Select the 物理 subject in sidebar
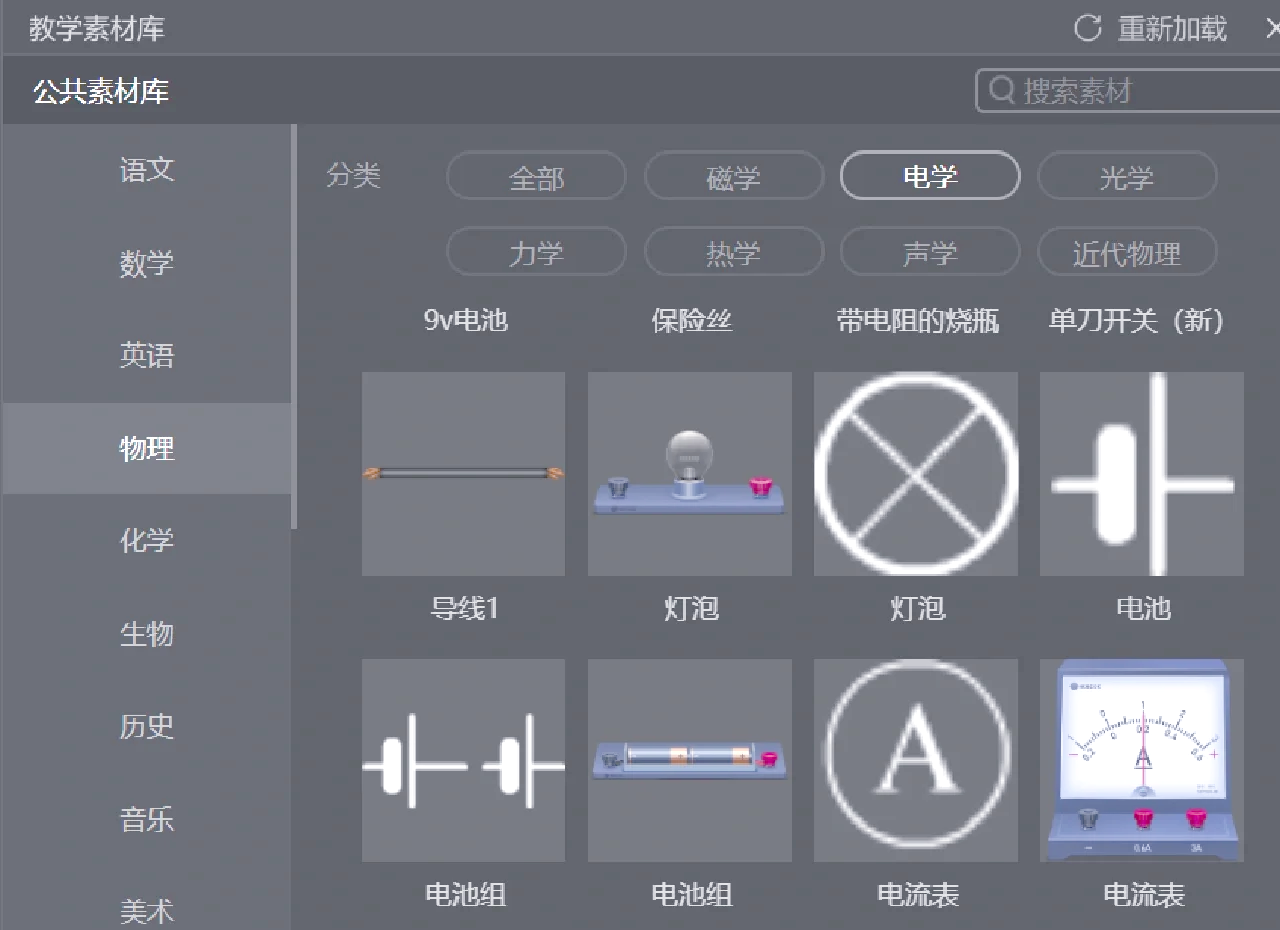1280x930 pixels. coord(147,448)
